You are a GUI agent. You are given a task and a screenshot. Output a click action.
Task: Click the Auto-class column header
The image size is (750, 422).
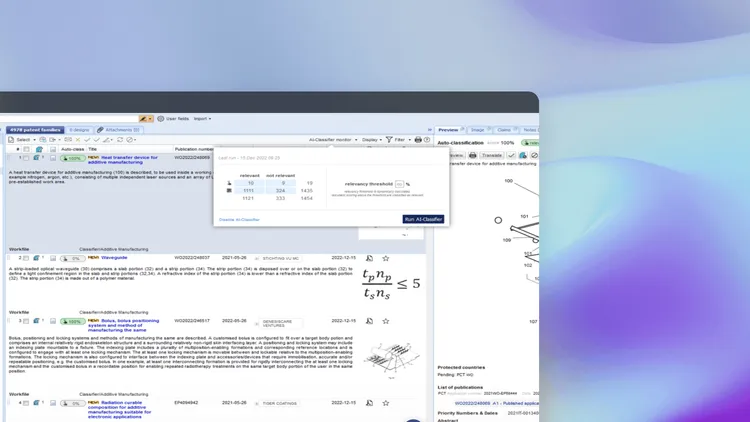pyautogui.click(x=72, y=149)
